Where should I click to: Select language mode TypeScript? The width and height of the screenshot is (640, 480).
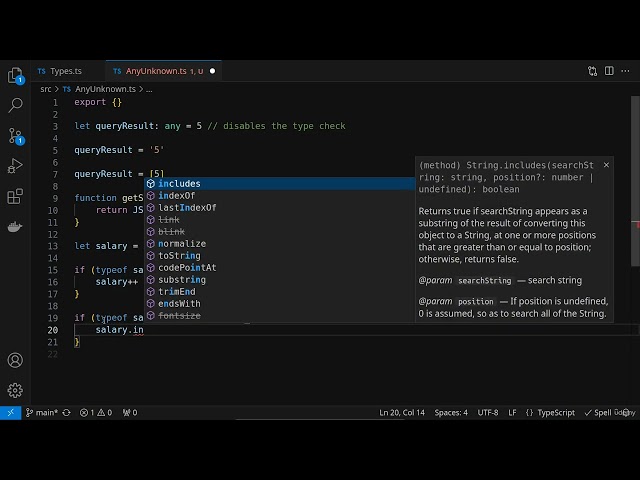[x=556, y=413]
